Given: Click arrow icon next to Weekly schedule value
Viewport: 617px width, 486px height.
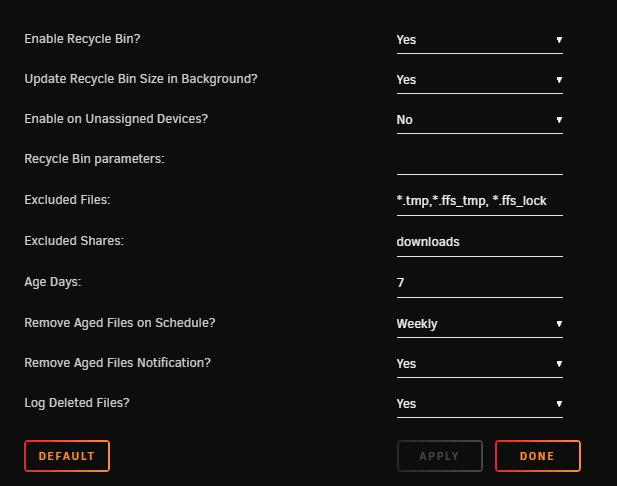Looking at the screenshot, I should tap(559, 324).
